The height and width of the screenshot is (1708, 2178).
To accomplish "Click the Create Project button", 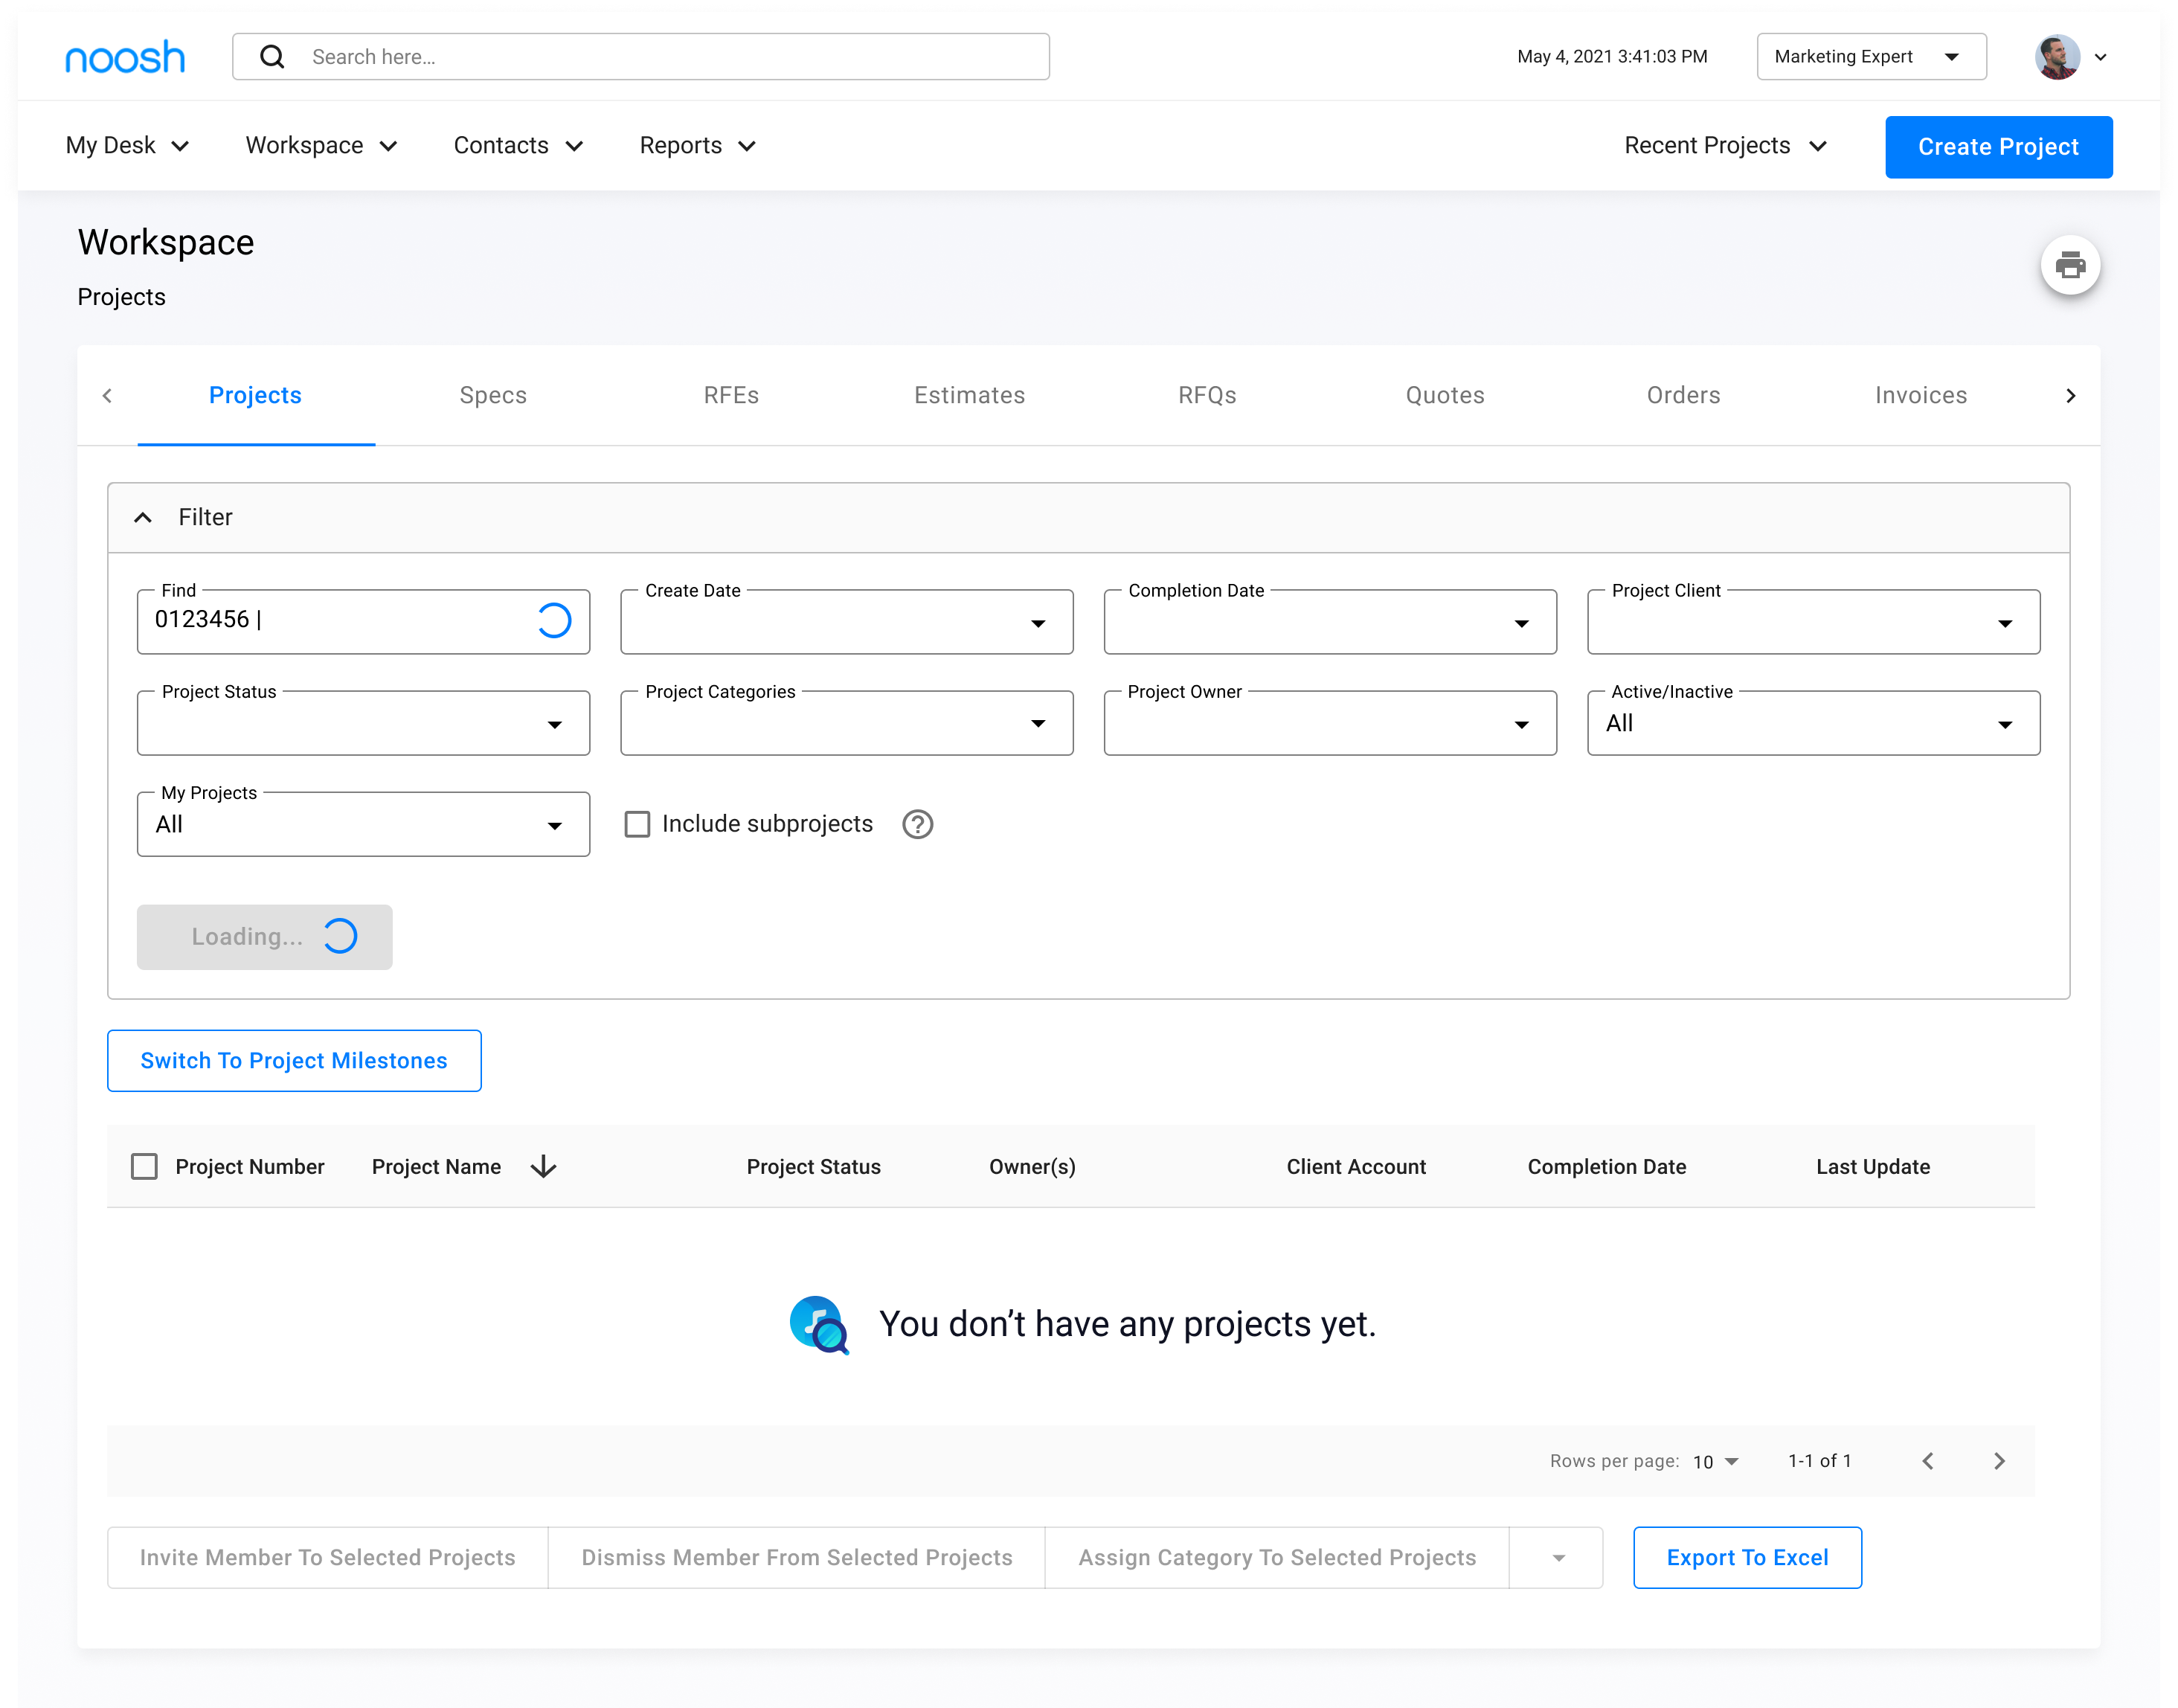I will (1997, 147).
